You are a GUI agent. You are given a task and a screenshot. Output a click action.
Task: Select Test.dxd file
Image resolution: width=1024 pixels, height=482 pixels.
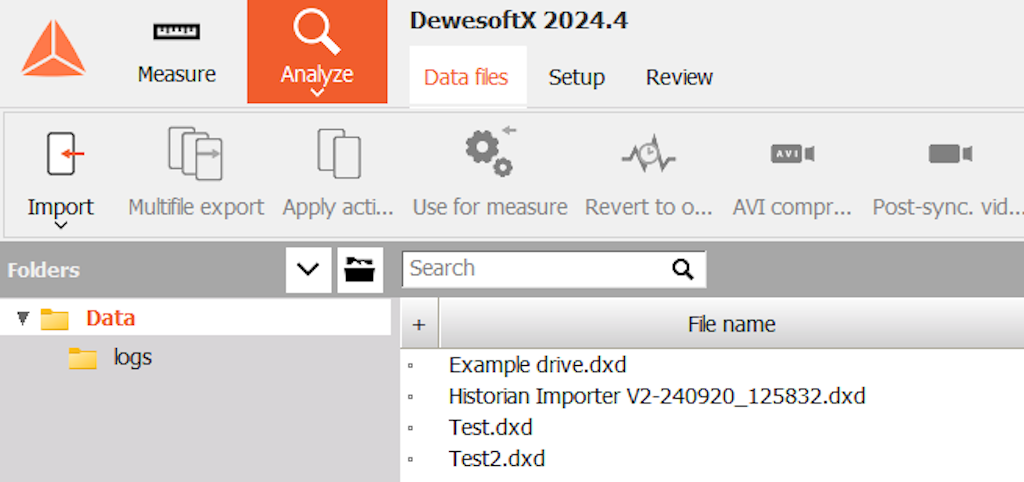click(490, 427)
